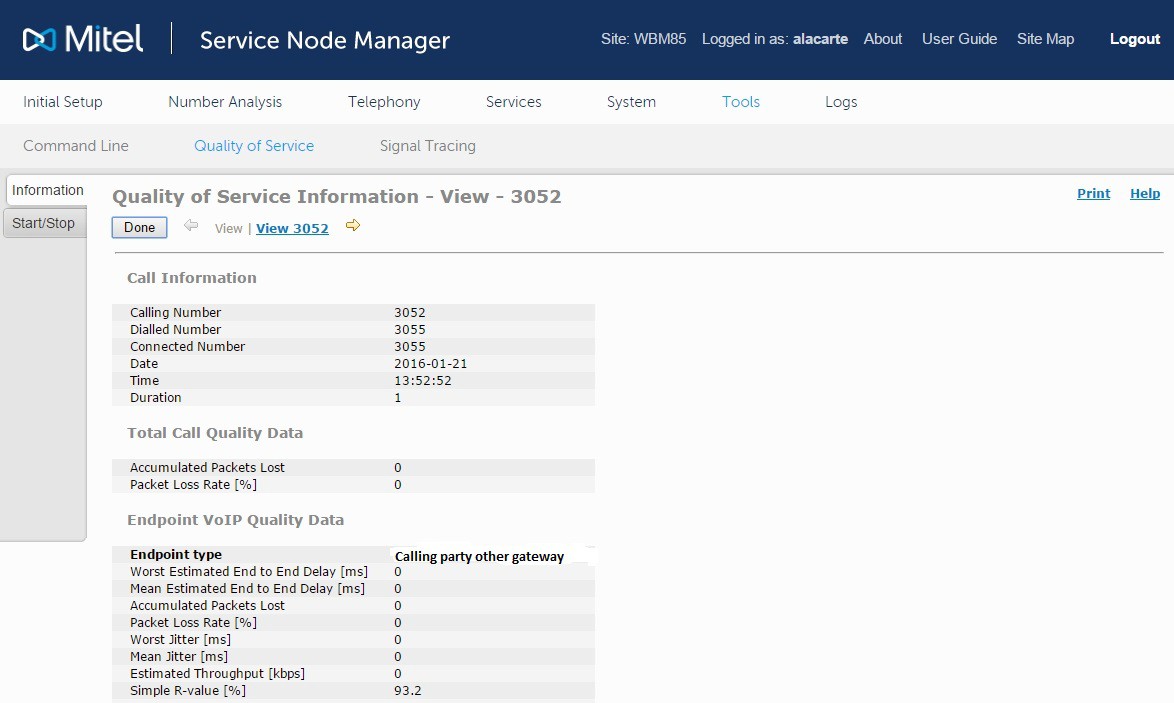Open the User Guide link

tap(959, 39)
